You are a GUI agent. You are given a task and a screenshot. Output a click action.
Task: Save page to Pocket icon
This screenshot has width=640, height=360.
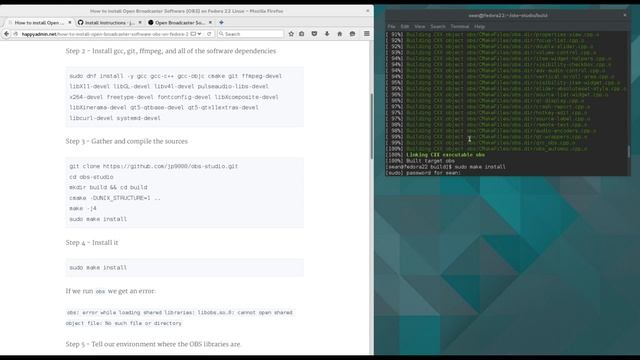(314, 34)
